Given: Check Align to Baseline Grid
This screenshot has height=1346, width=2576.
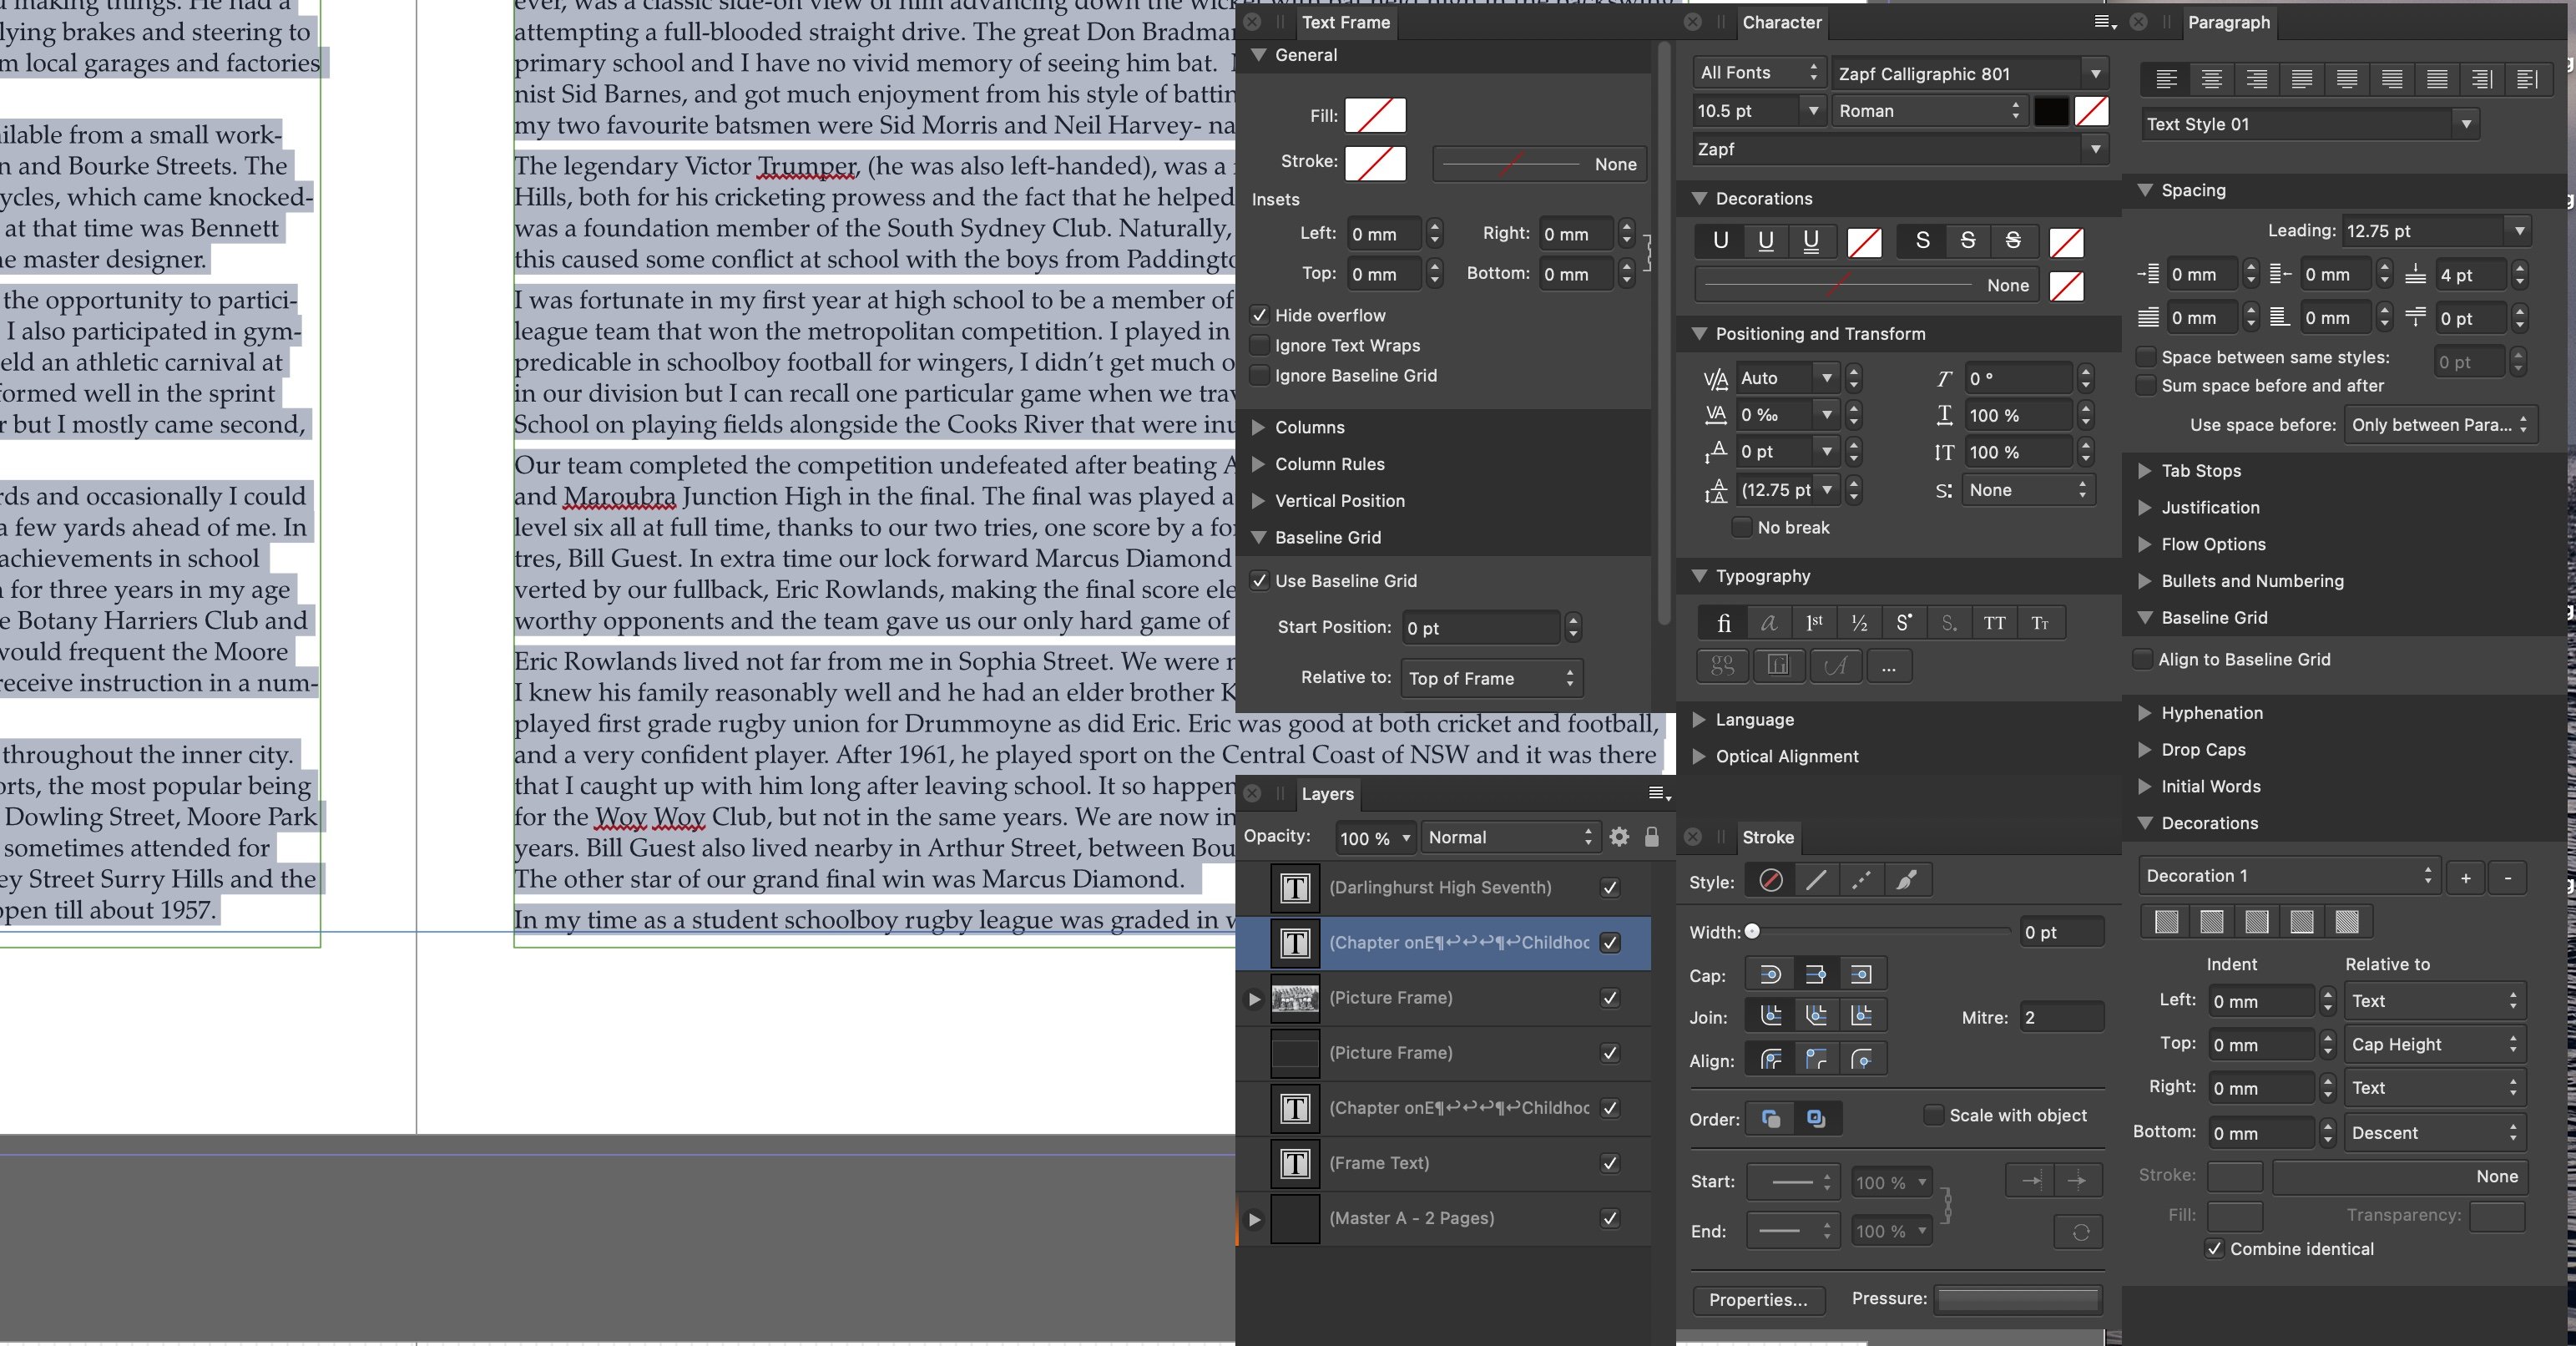Looking at the screenshot, I should [x=2143, y=659].
